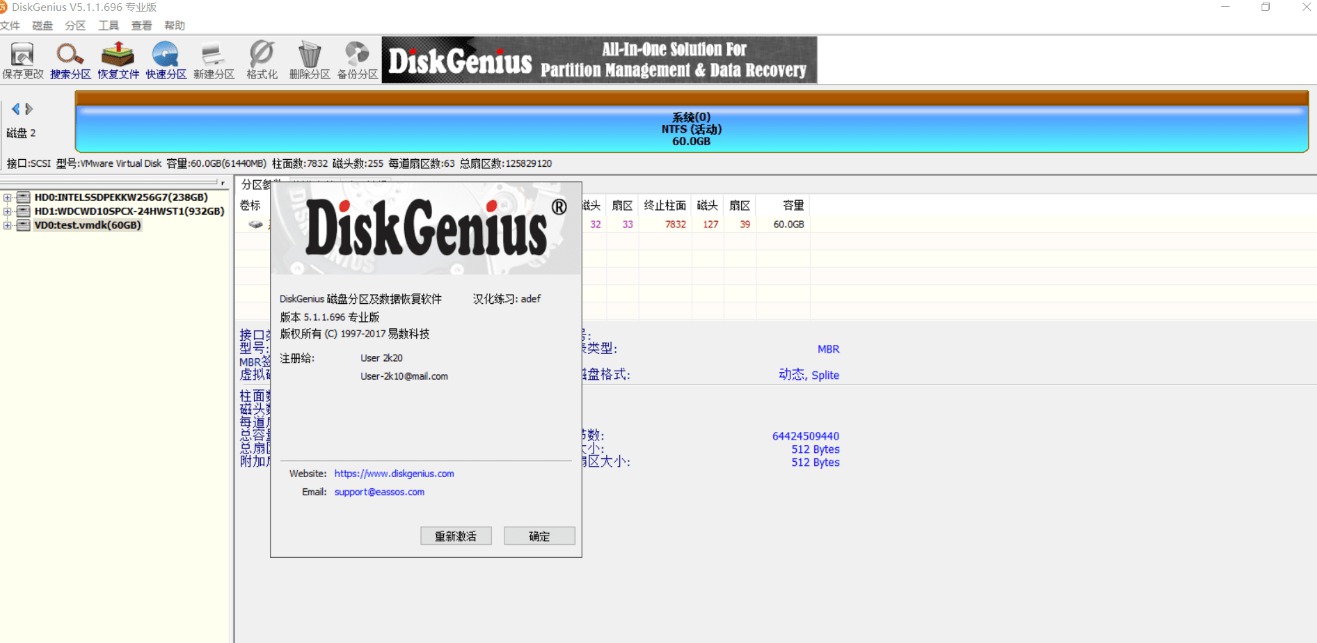The image size is (1317, 643).
Task: Click the 终止柱面 column header
Action: pos(665,205)
